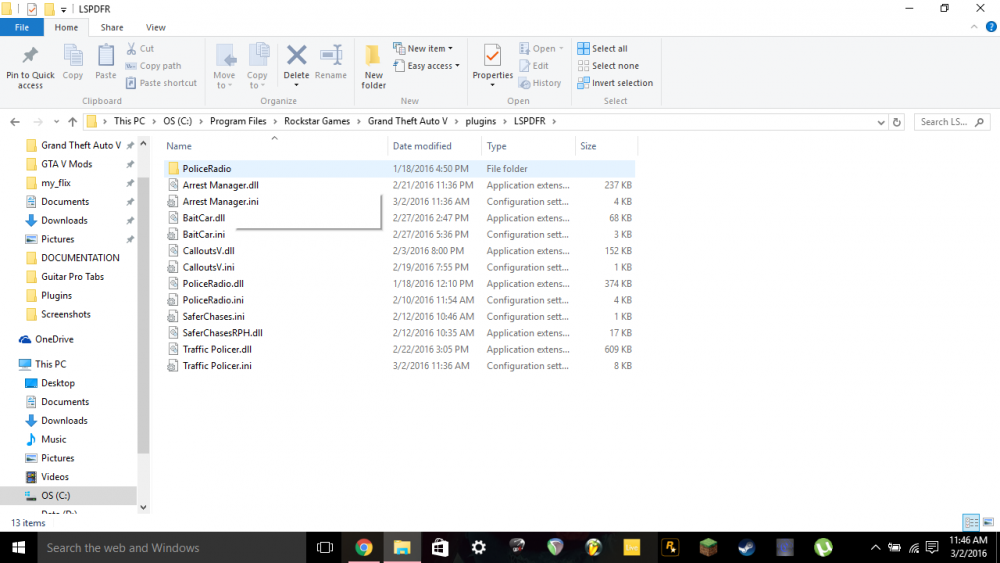Click Invert selection
This screenshot has width=1000, height=563.
tap(615, 83)
